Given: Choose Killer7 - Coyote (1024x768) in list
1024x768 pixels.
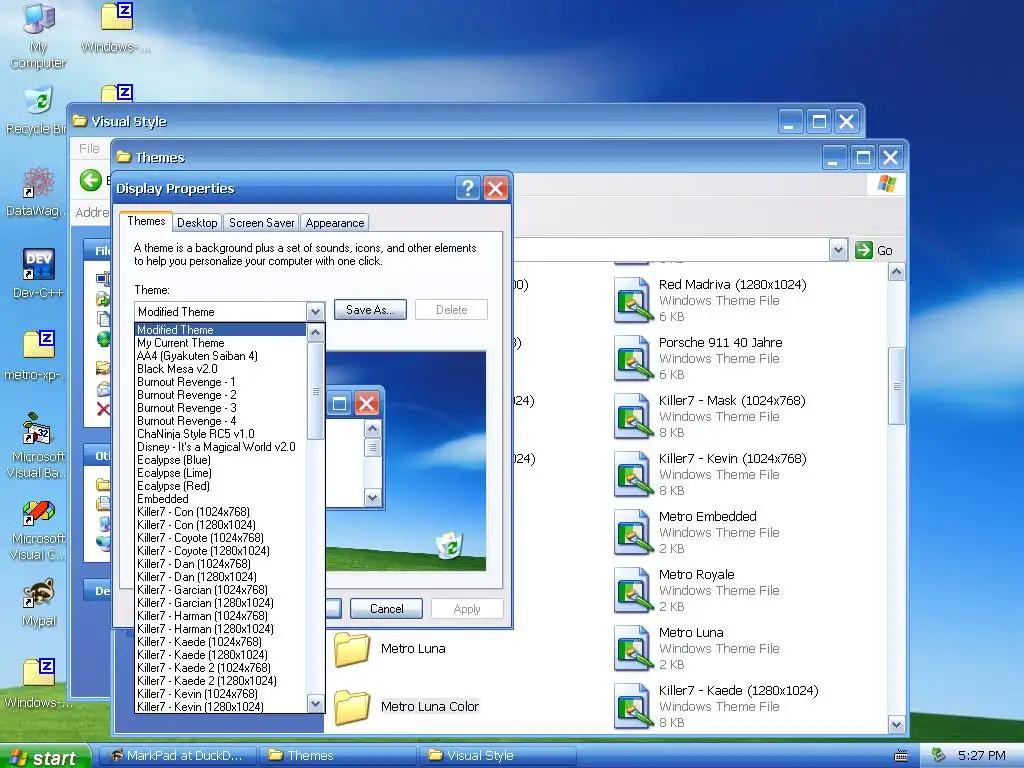Looking at the screenshot, I should tap(221, 538).
